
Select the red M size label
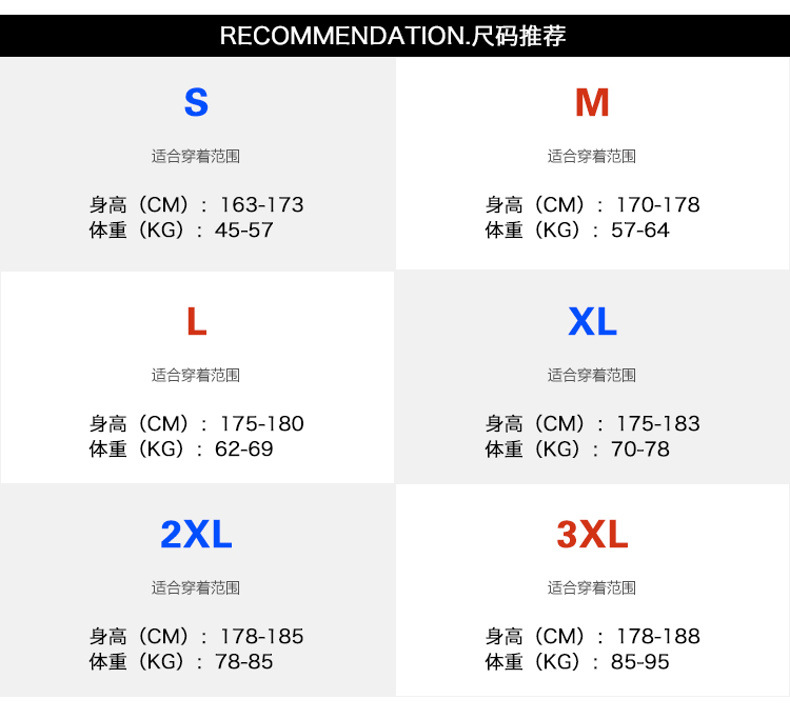592,103
